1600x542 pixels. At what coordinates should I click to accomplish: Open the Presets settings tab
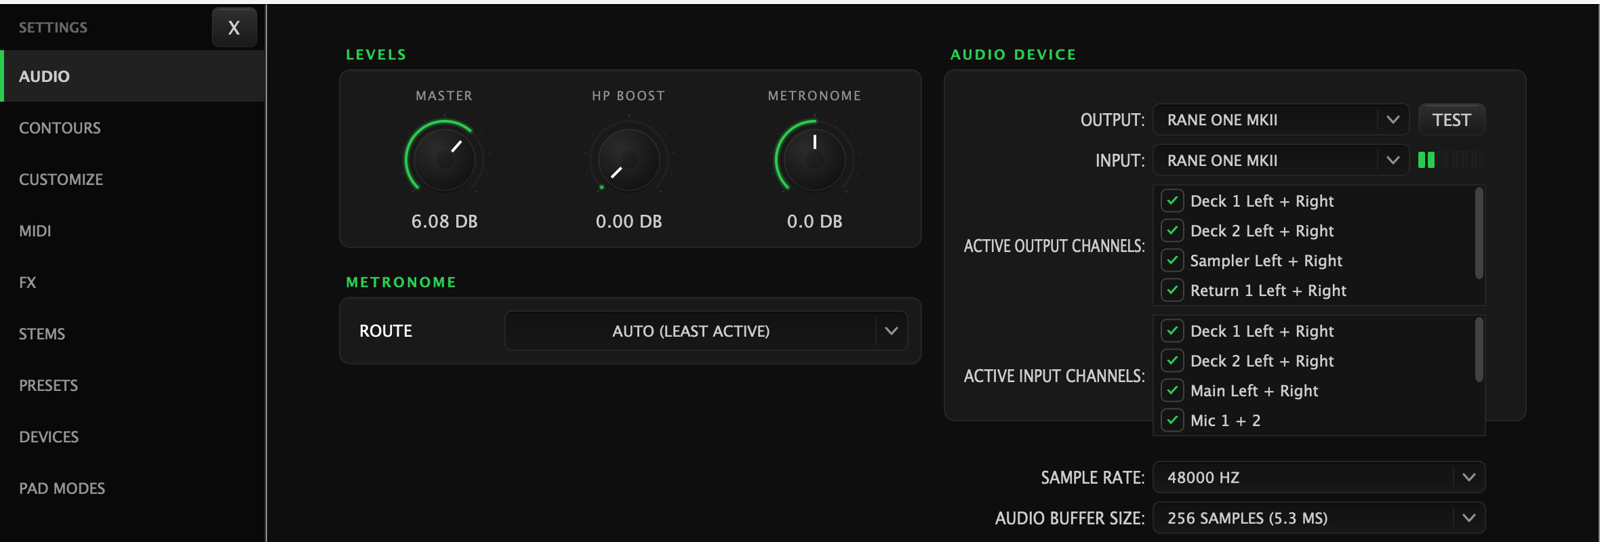pyautogui.click(x=133, y=385)
